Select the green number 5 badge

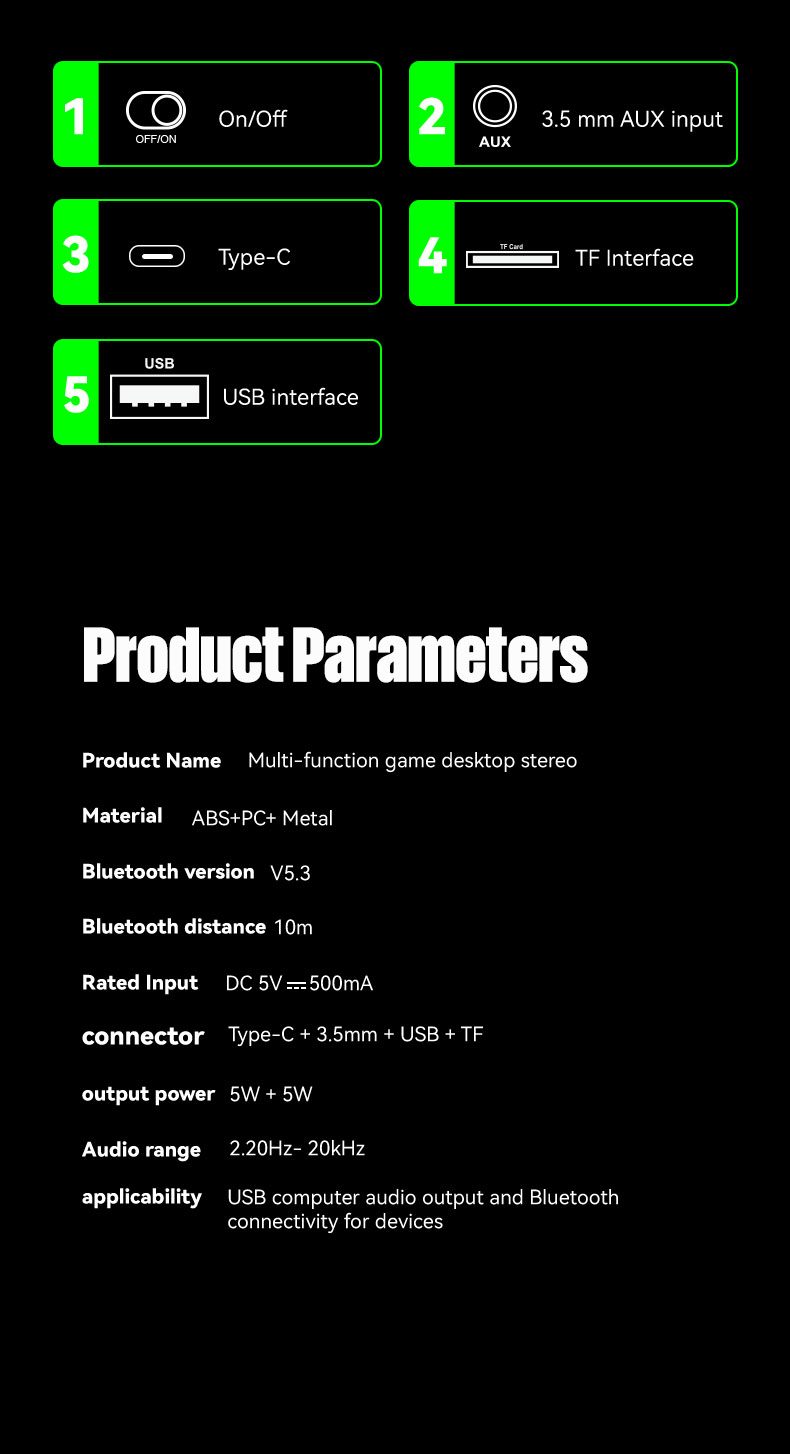click(x=76, y=393)
